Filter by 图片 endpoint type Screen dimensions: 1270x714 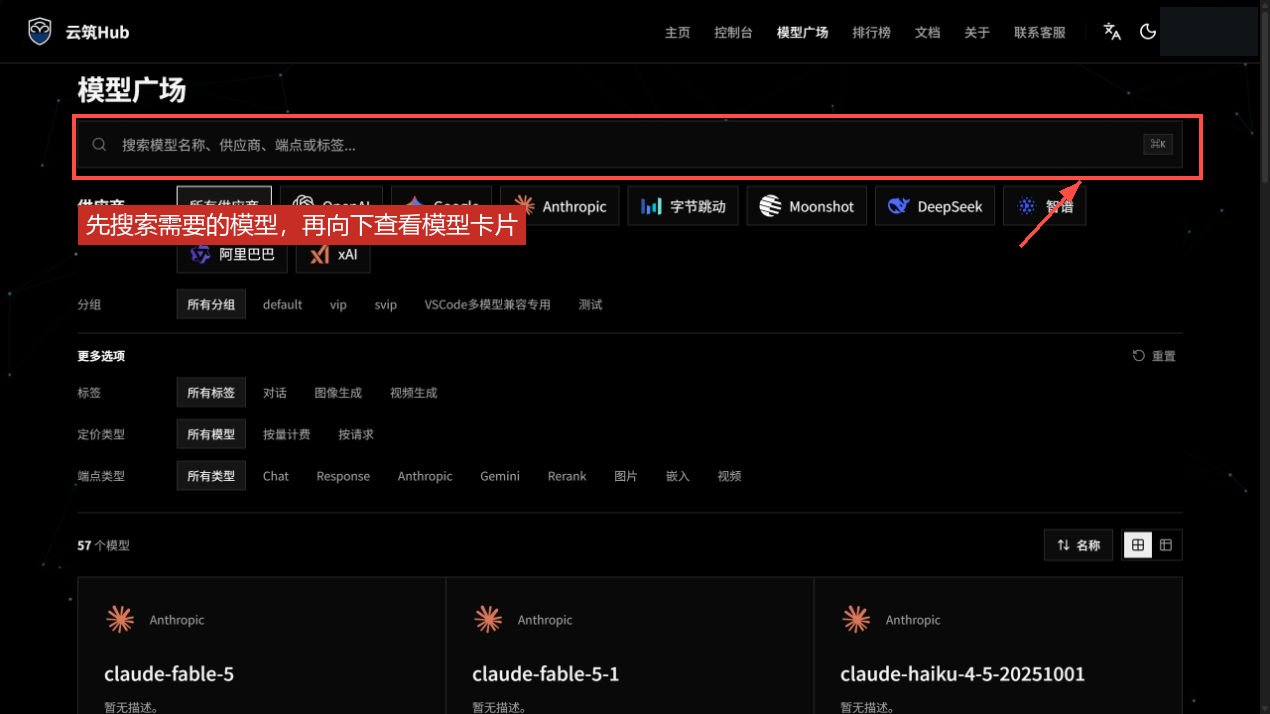[x=626, y=476]
